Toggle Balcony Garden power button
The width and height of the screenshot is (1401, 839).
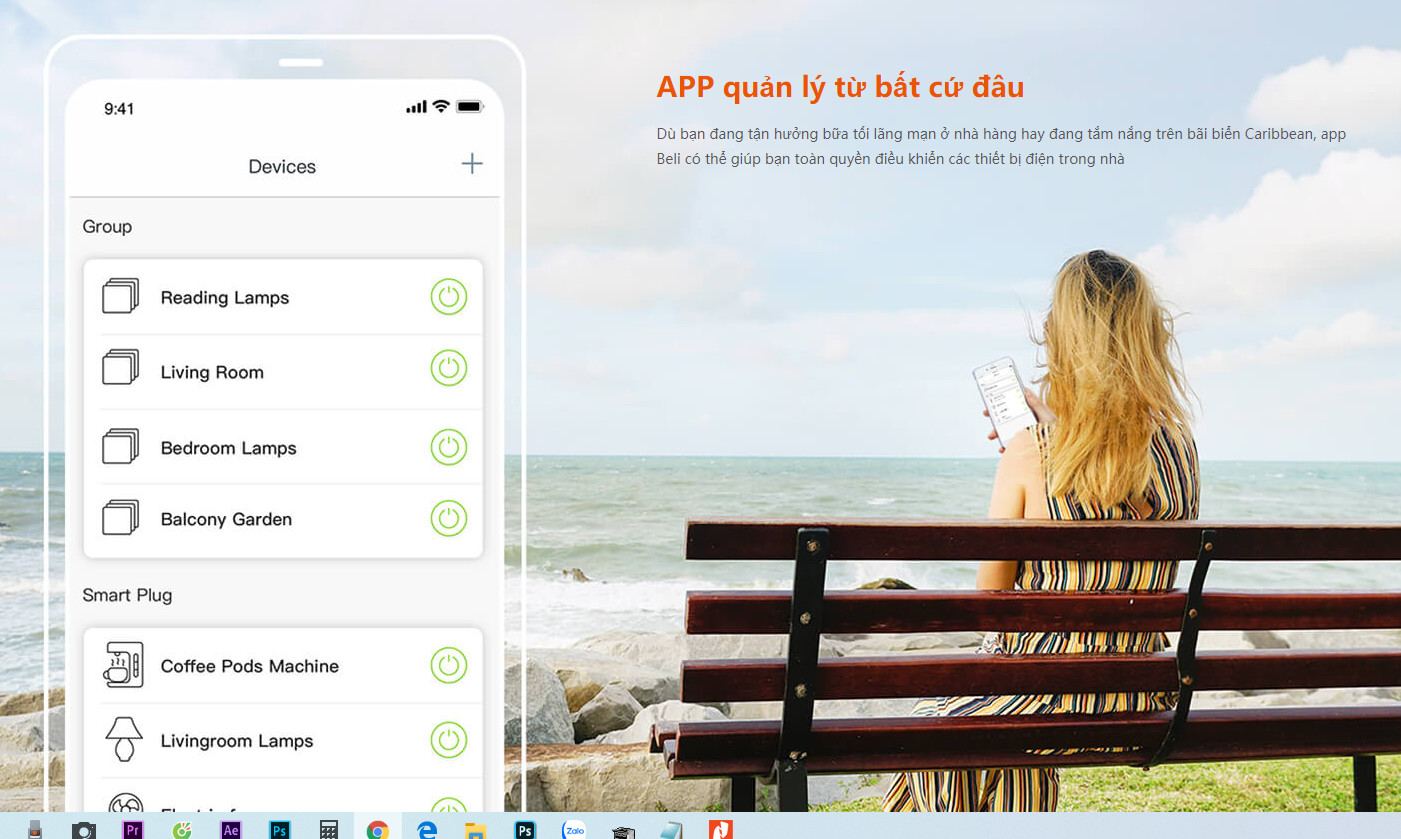[x=449, y=518]
